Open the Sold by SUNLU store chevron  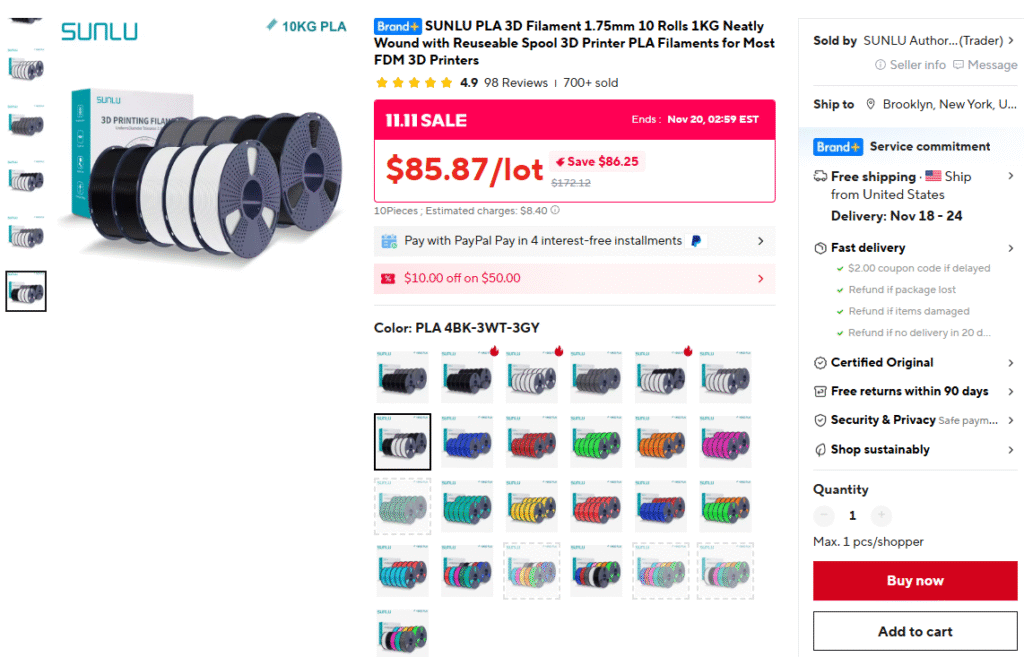point(1010,41)
